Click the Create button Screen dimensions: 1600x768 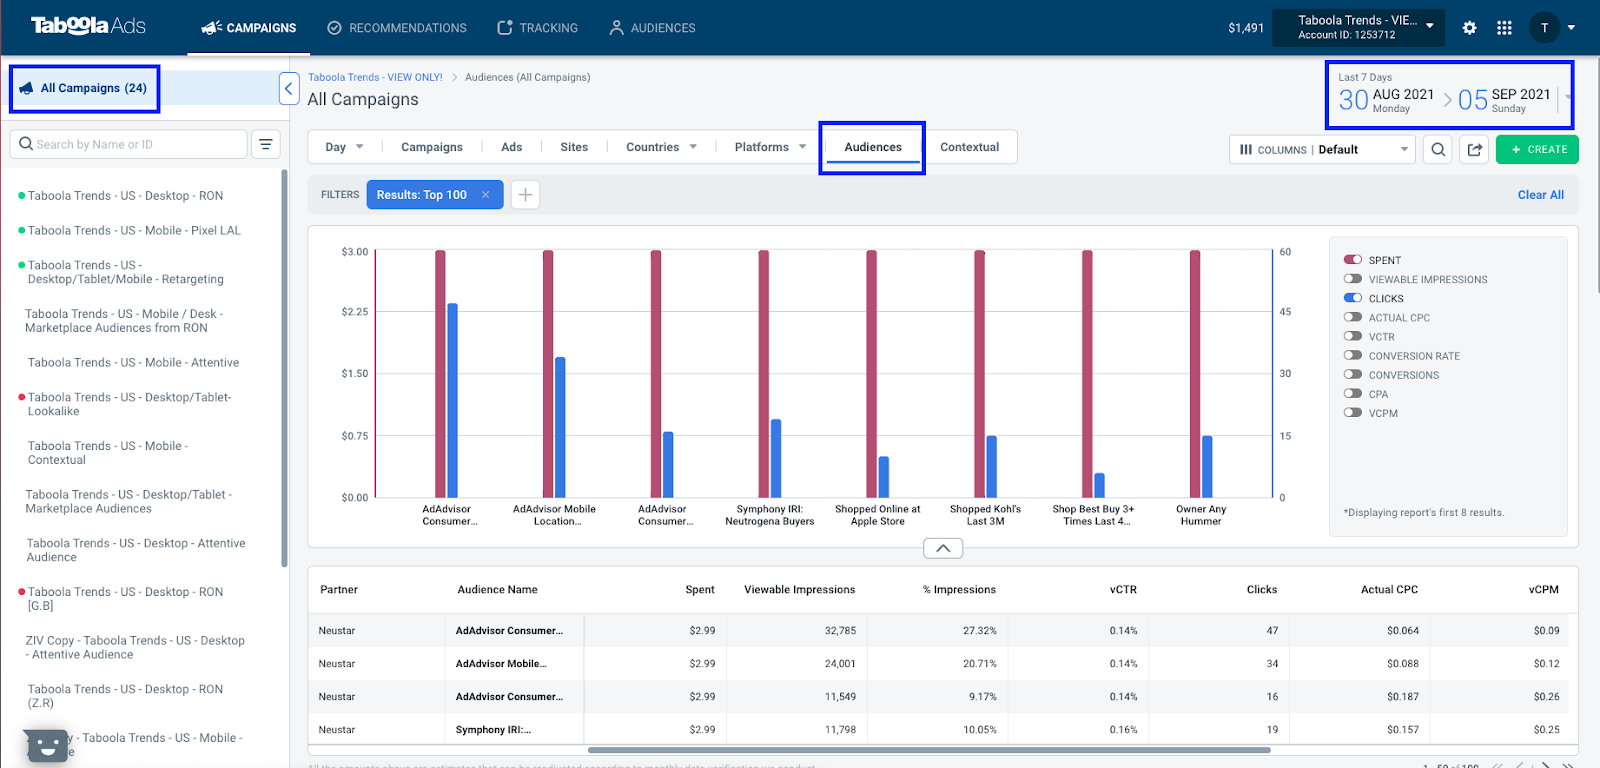(x=1537, y=150)
